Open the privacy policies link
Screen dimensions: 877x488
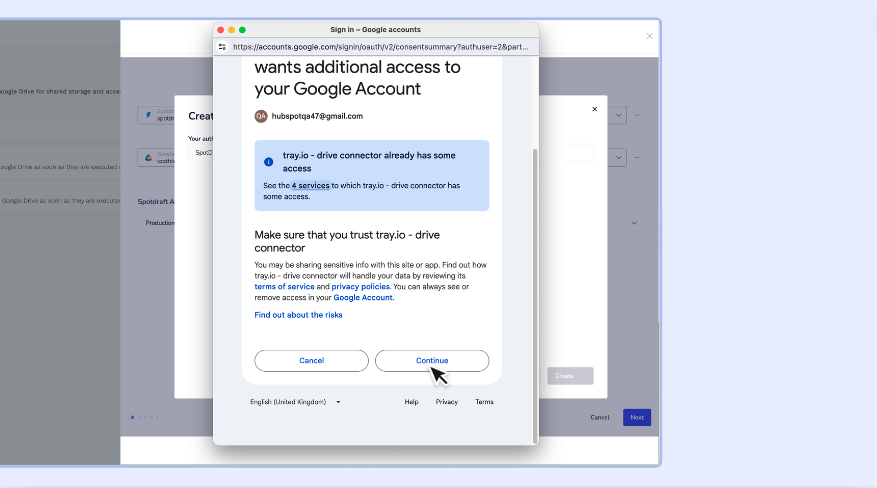[x=360, y=287]
